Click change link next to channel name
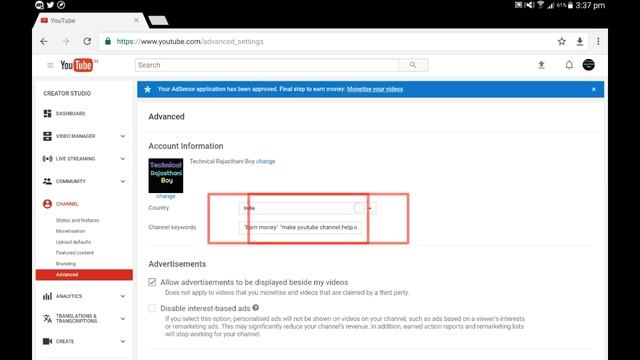This screenshot has width=640, height=360. tap(266, 161)
